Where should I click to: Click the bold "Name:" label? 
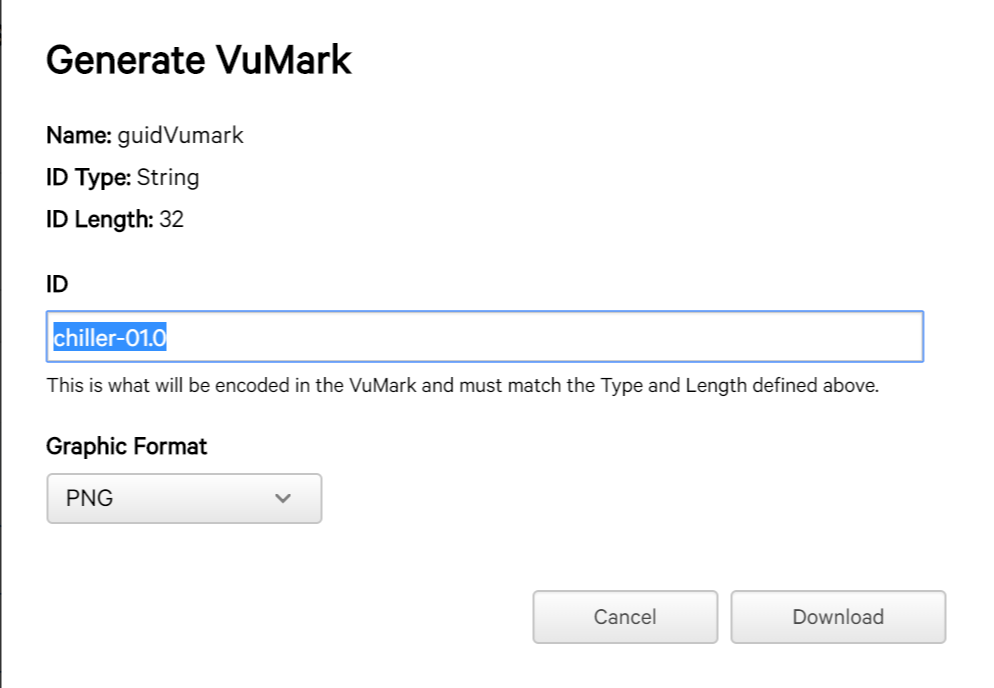click(x=79, y=135)
